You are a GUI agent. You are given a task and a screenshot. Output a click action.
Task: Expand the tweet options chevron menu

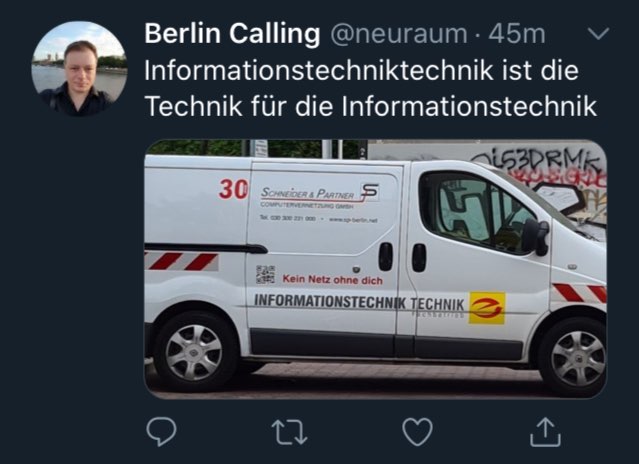coord(599,33)
